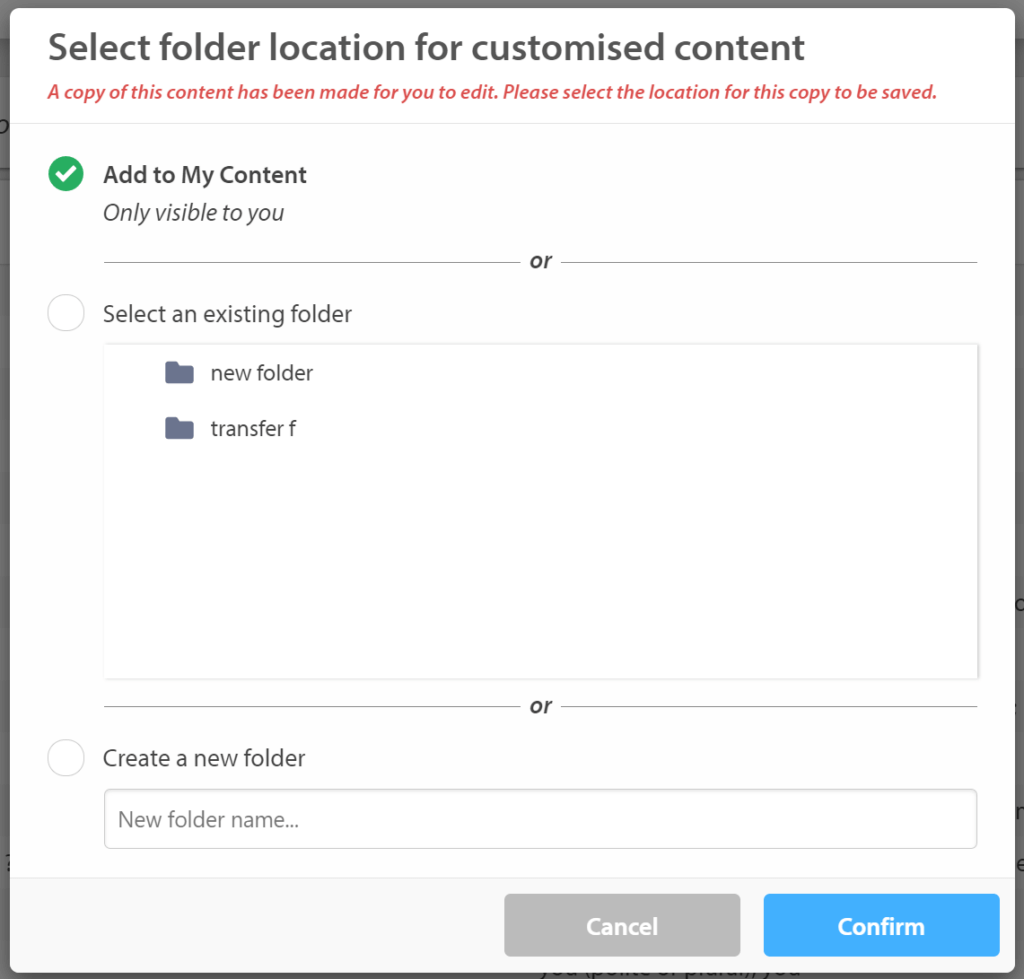
Task: Click the folder icon beside transfer f
Action: 179,428
